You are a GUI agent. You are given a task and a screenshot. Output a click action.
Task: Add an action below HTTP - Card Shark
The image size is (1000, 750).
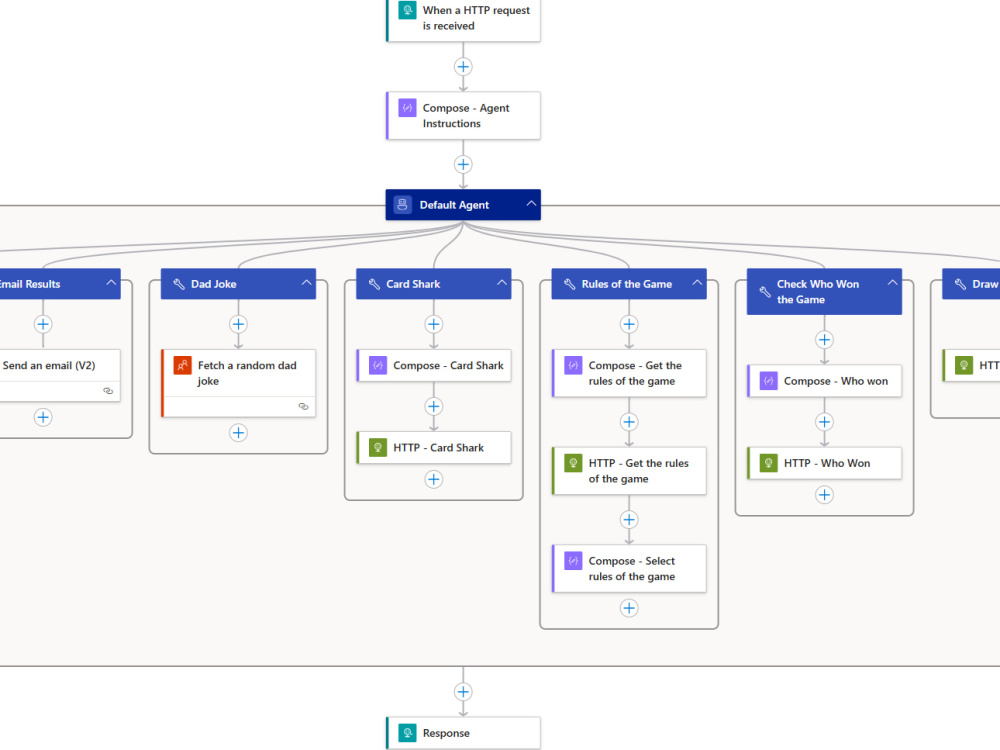[x=434, y=480]
